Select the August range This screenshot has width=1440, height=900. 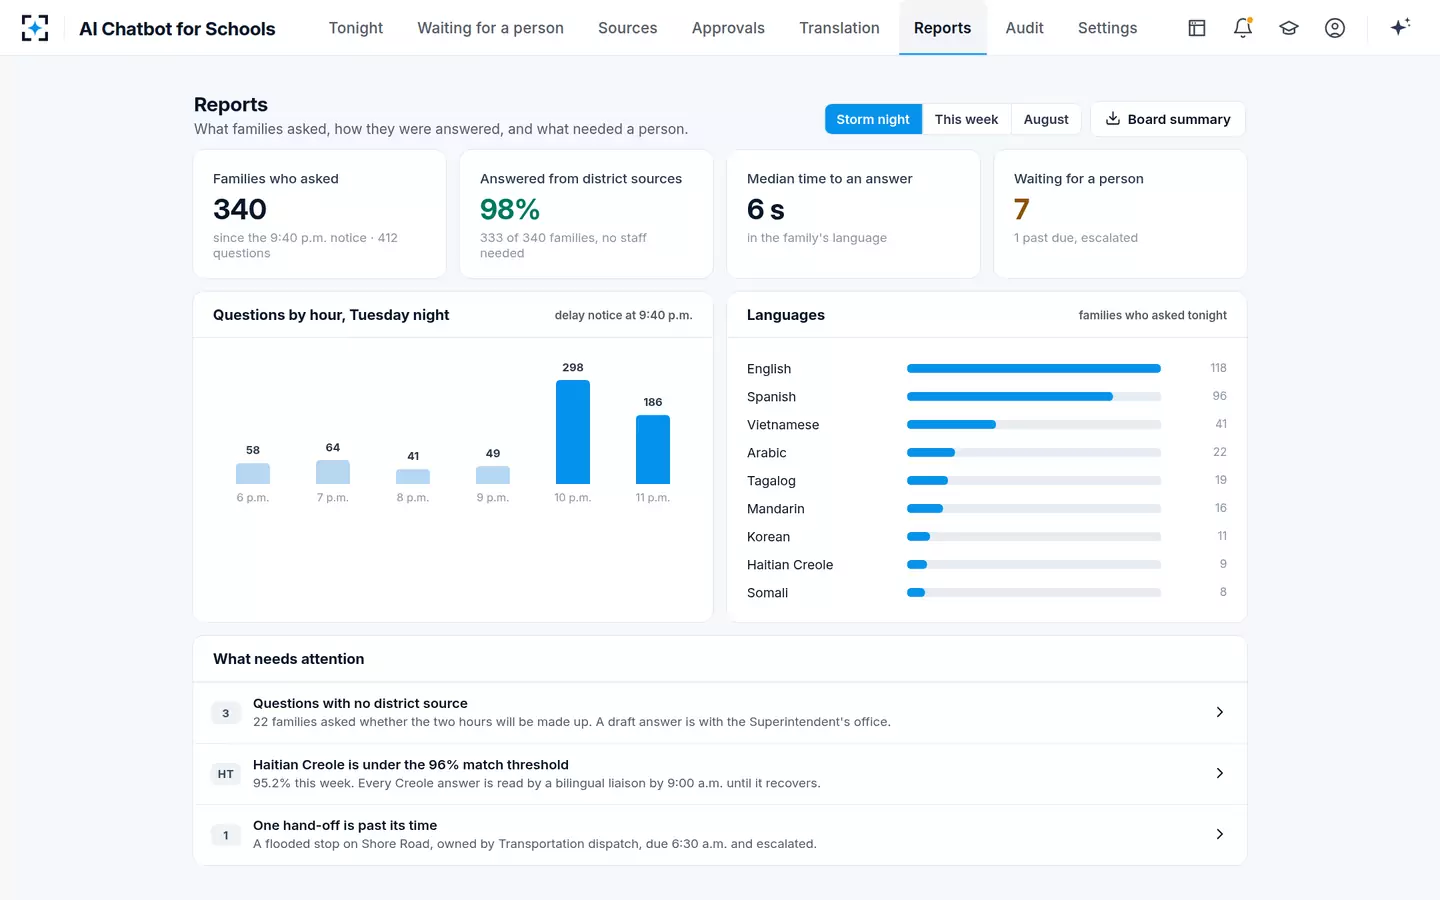click(x=1046, y=119)
